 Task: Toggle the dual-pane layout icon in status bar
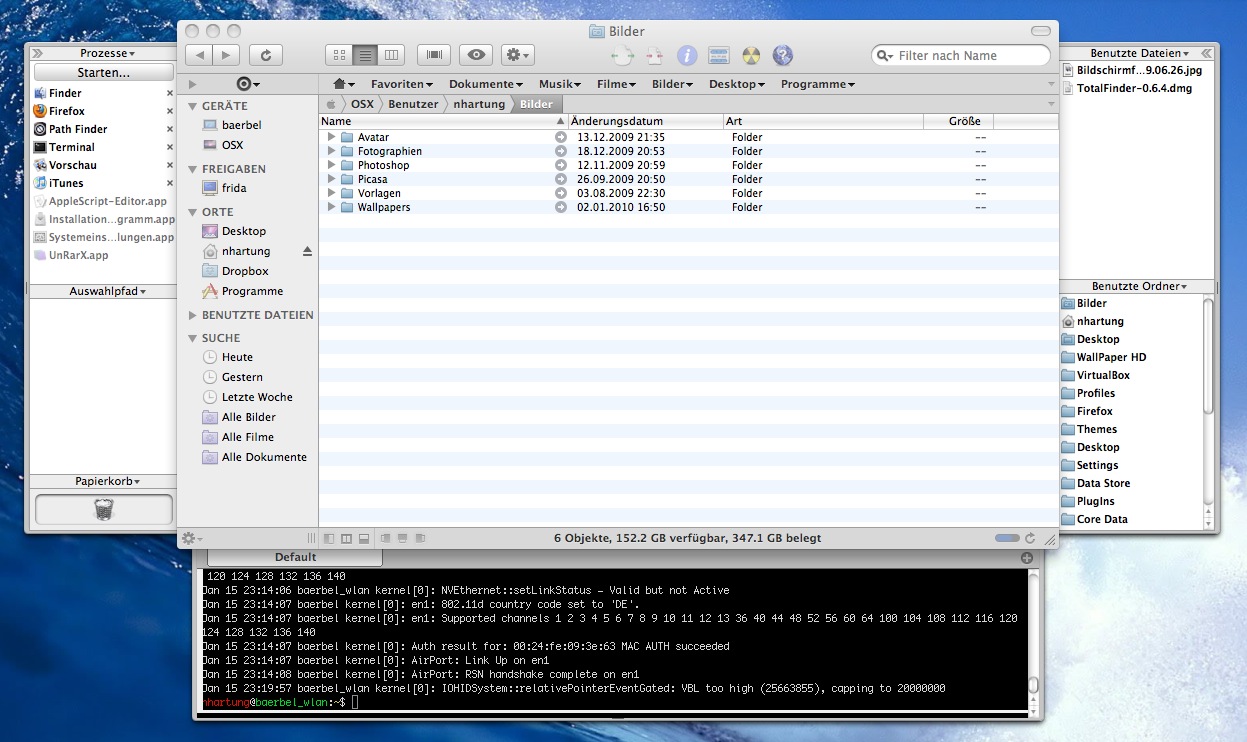click(347, 538)
